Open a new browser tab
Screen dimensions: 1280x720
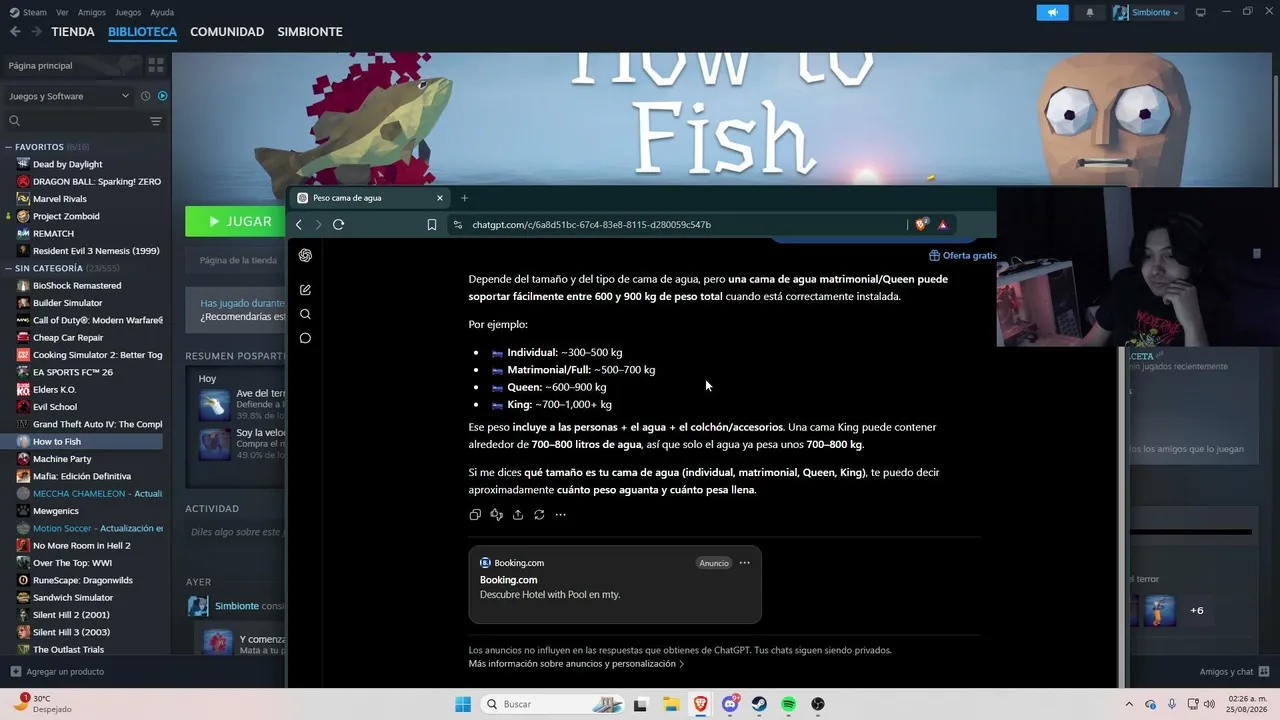pyautogui.click(x=464, y=198)
